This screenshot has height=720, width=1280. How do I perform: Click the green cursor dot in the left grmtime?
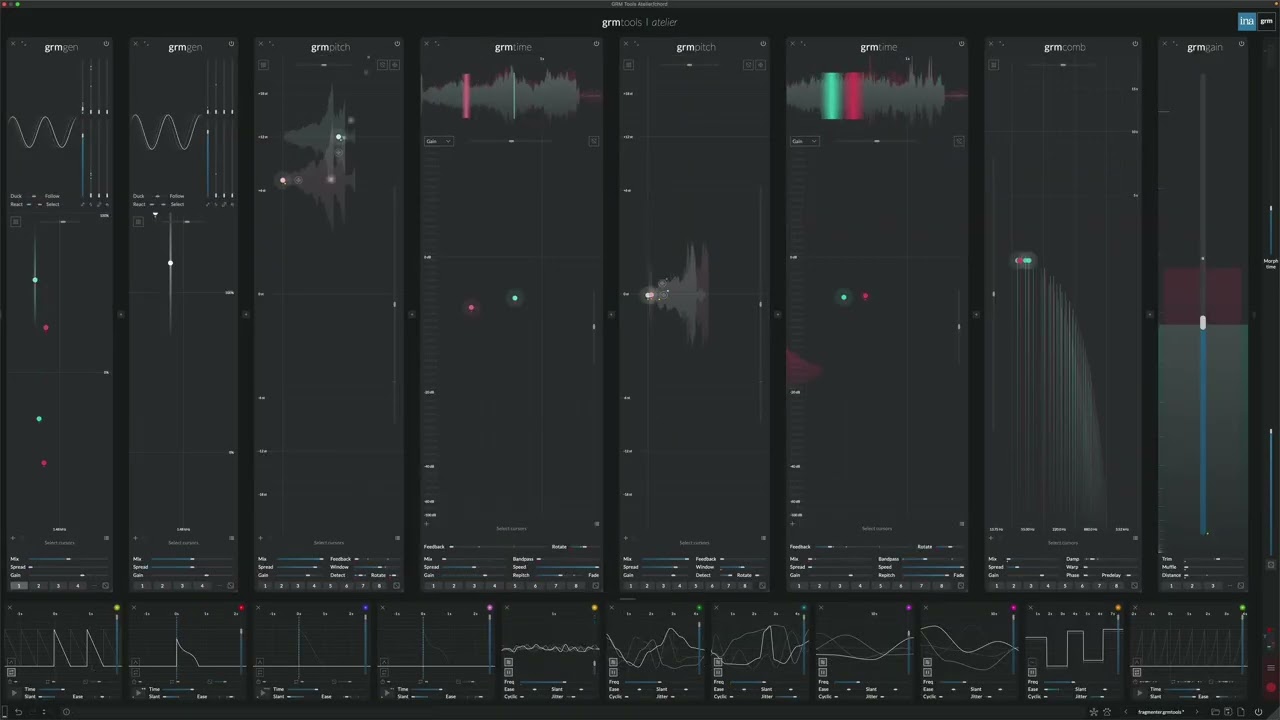pos(515,298)
